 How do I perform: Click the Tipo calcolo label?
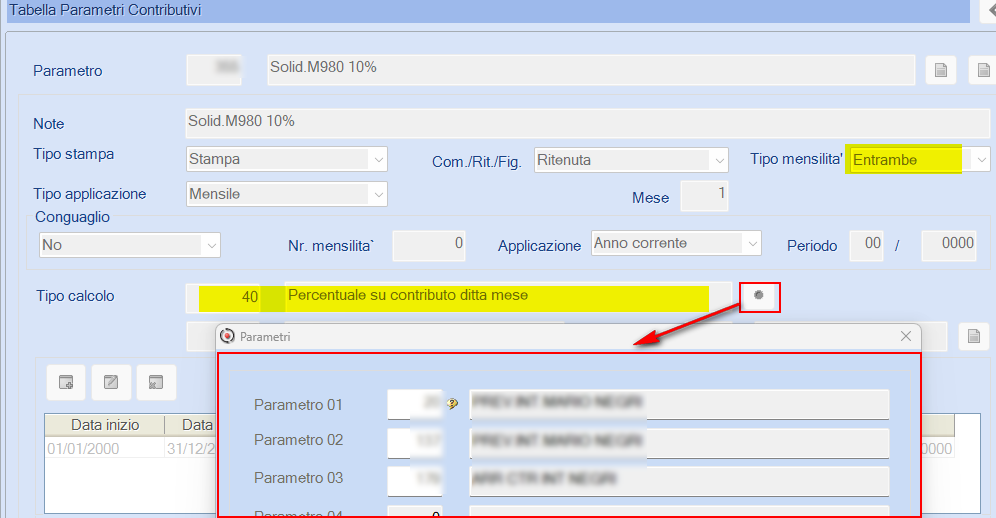tap(75, 296)
